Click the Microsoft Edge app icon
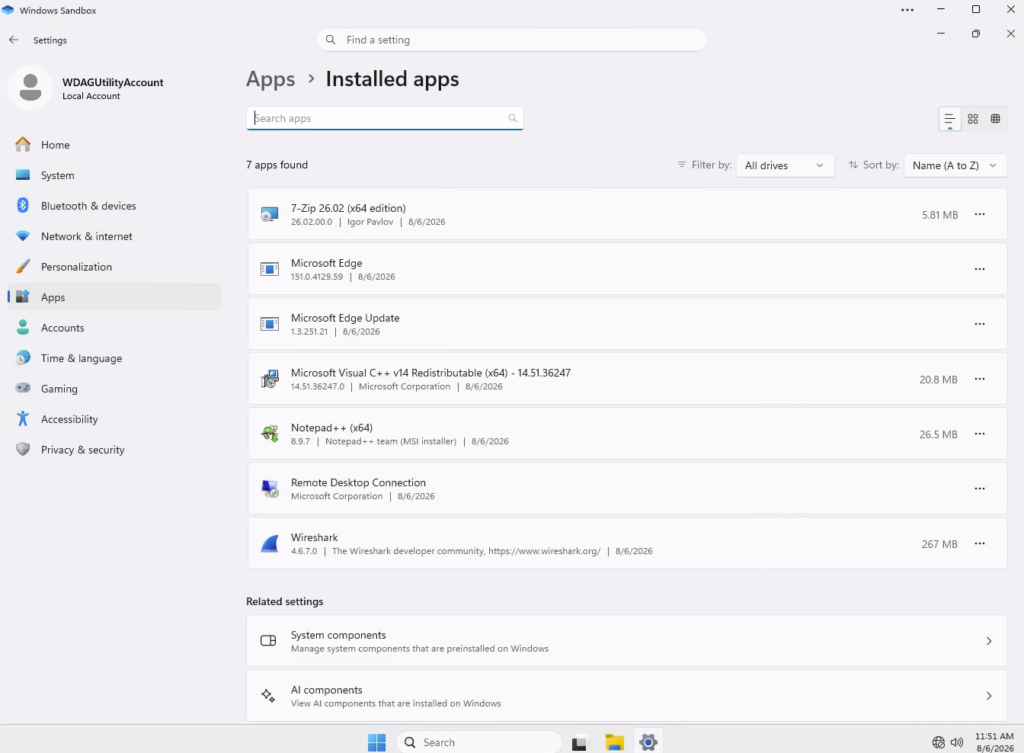This screenshot has width=1024, height=753. tap(269, 269)
